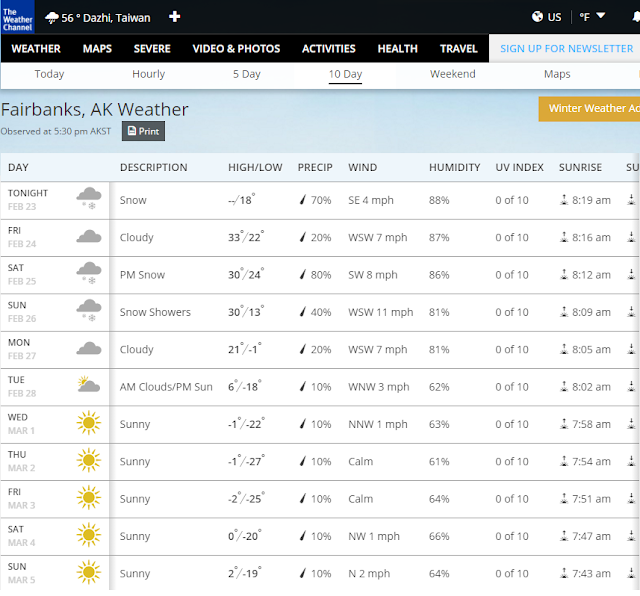This screenshot has width=640, height=596.
Task: Click the Tue Feb 28 partly sunny icon
Action: tap(89, 384)
